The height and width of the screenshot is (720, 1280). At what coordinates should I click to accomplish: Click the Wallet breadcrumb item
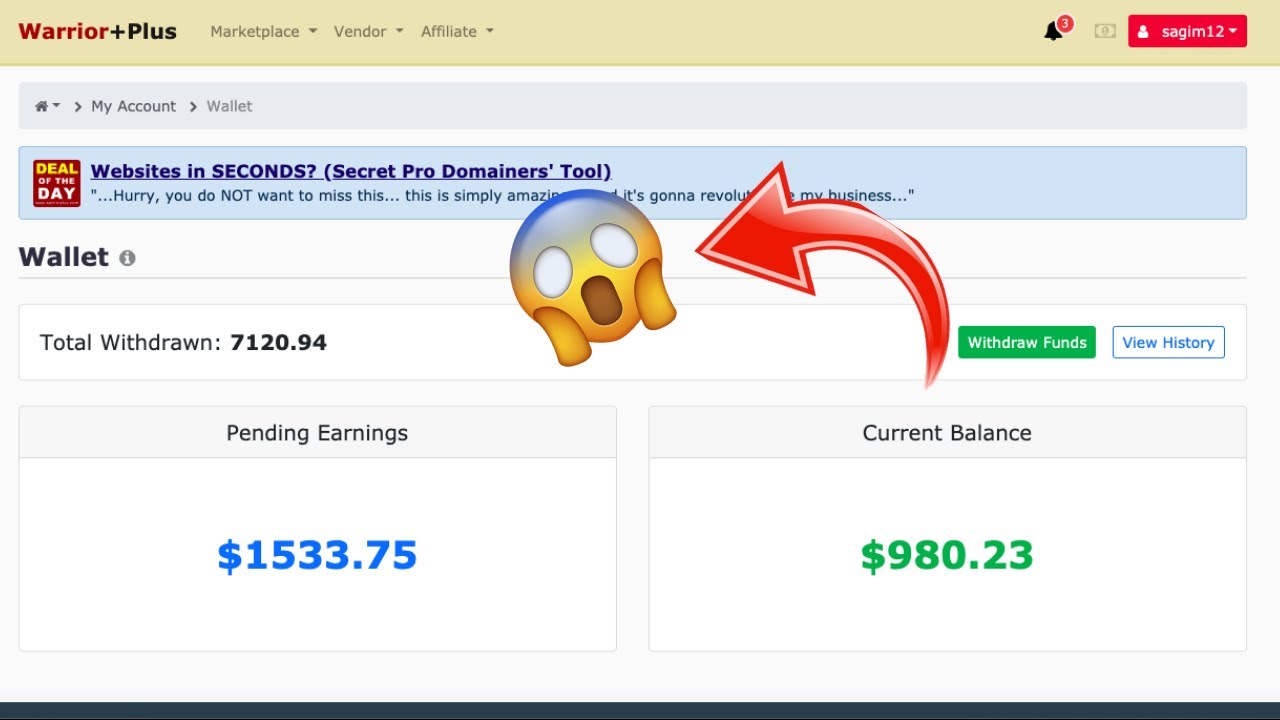pos(229,106)
